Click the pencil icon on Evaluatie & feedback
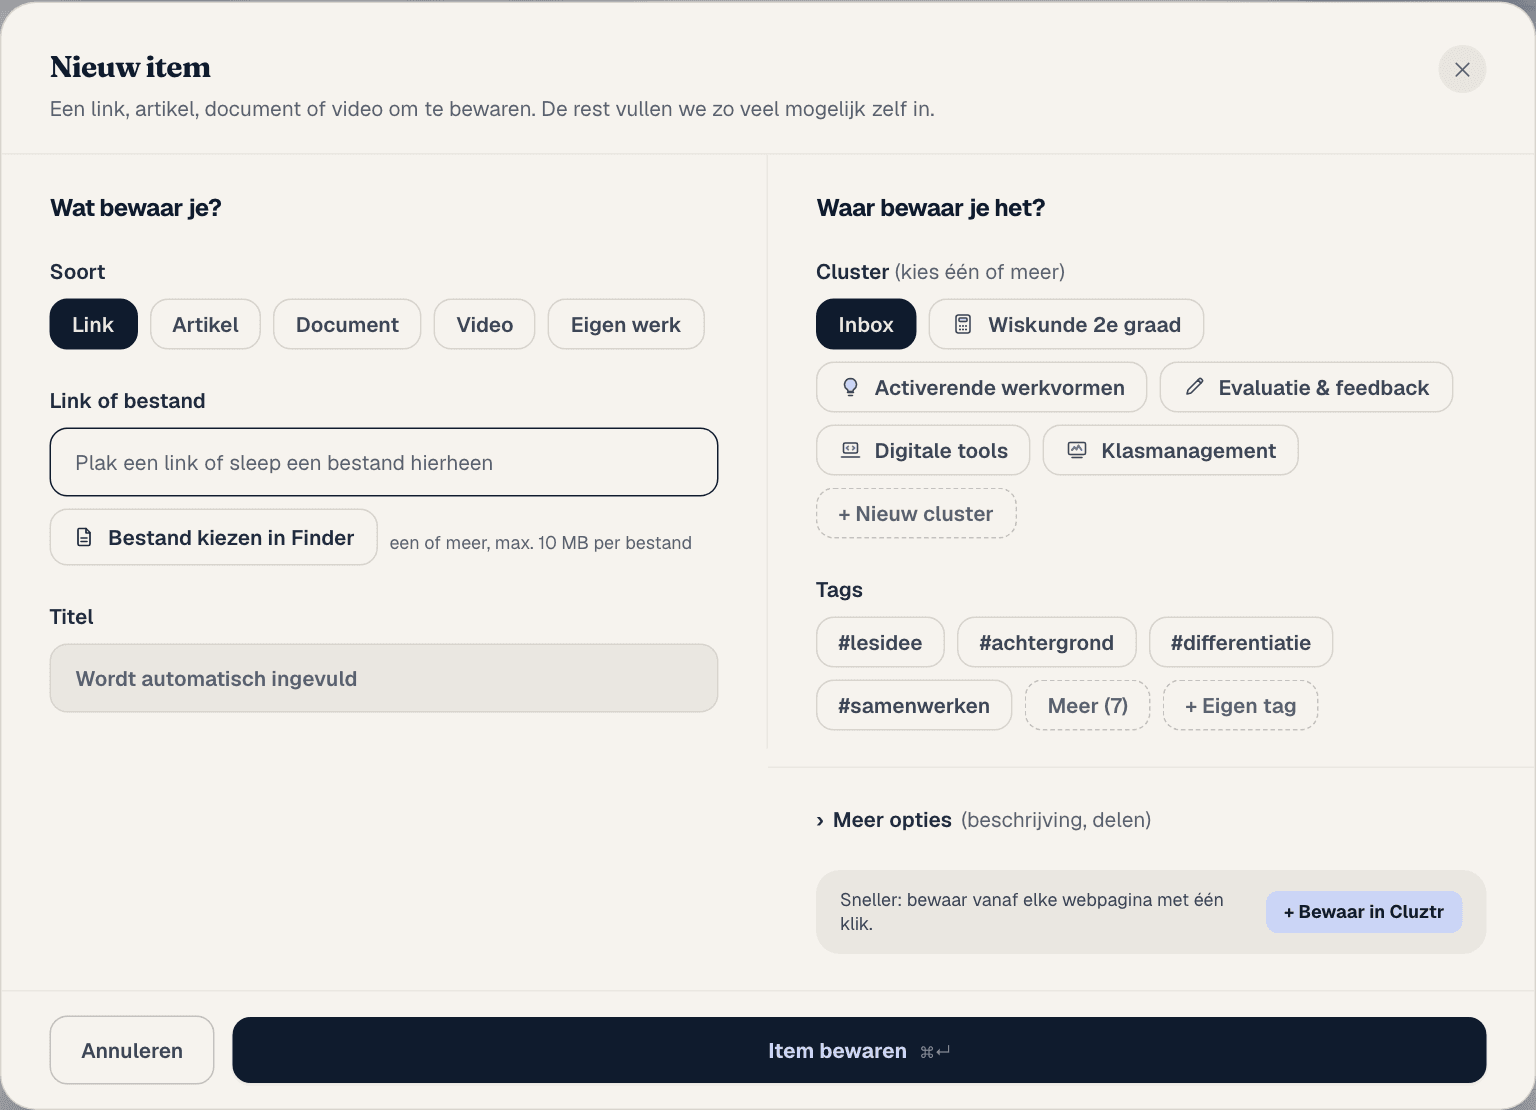This screenshot has width=1536, height=1110. click(1194, 387)
